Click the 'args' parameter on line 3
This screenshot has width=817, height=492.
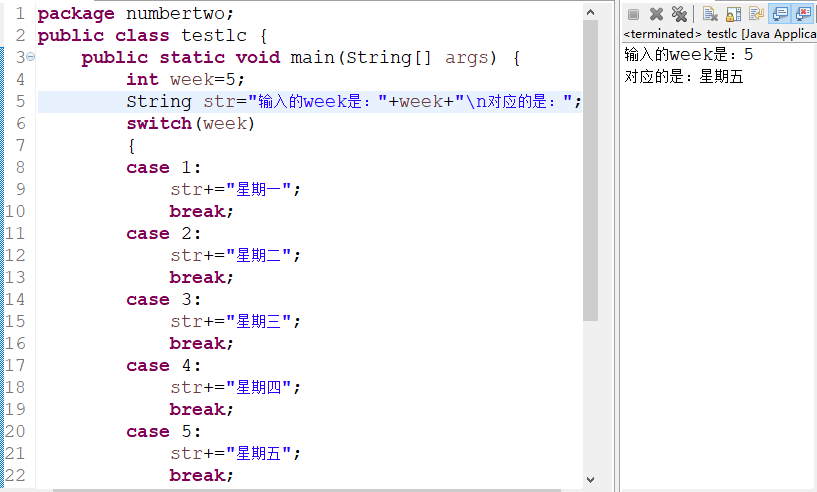coord(466,57)
